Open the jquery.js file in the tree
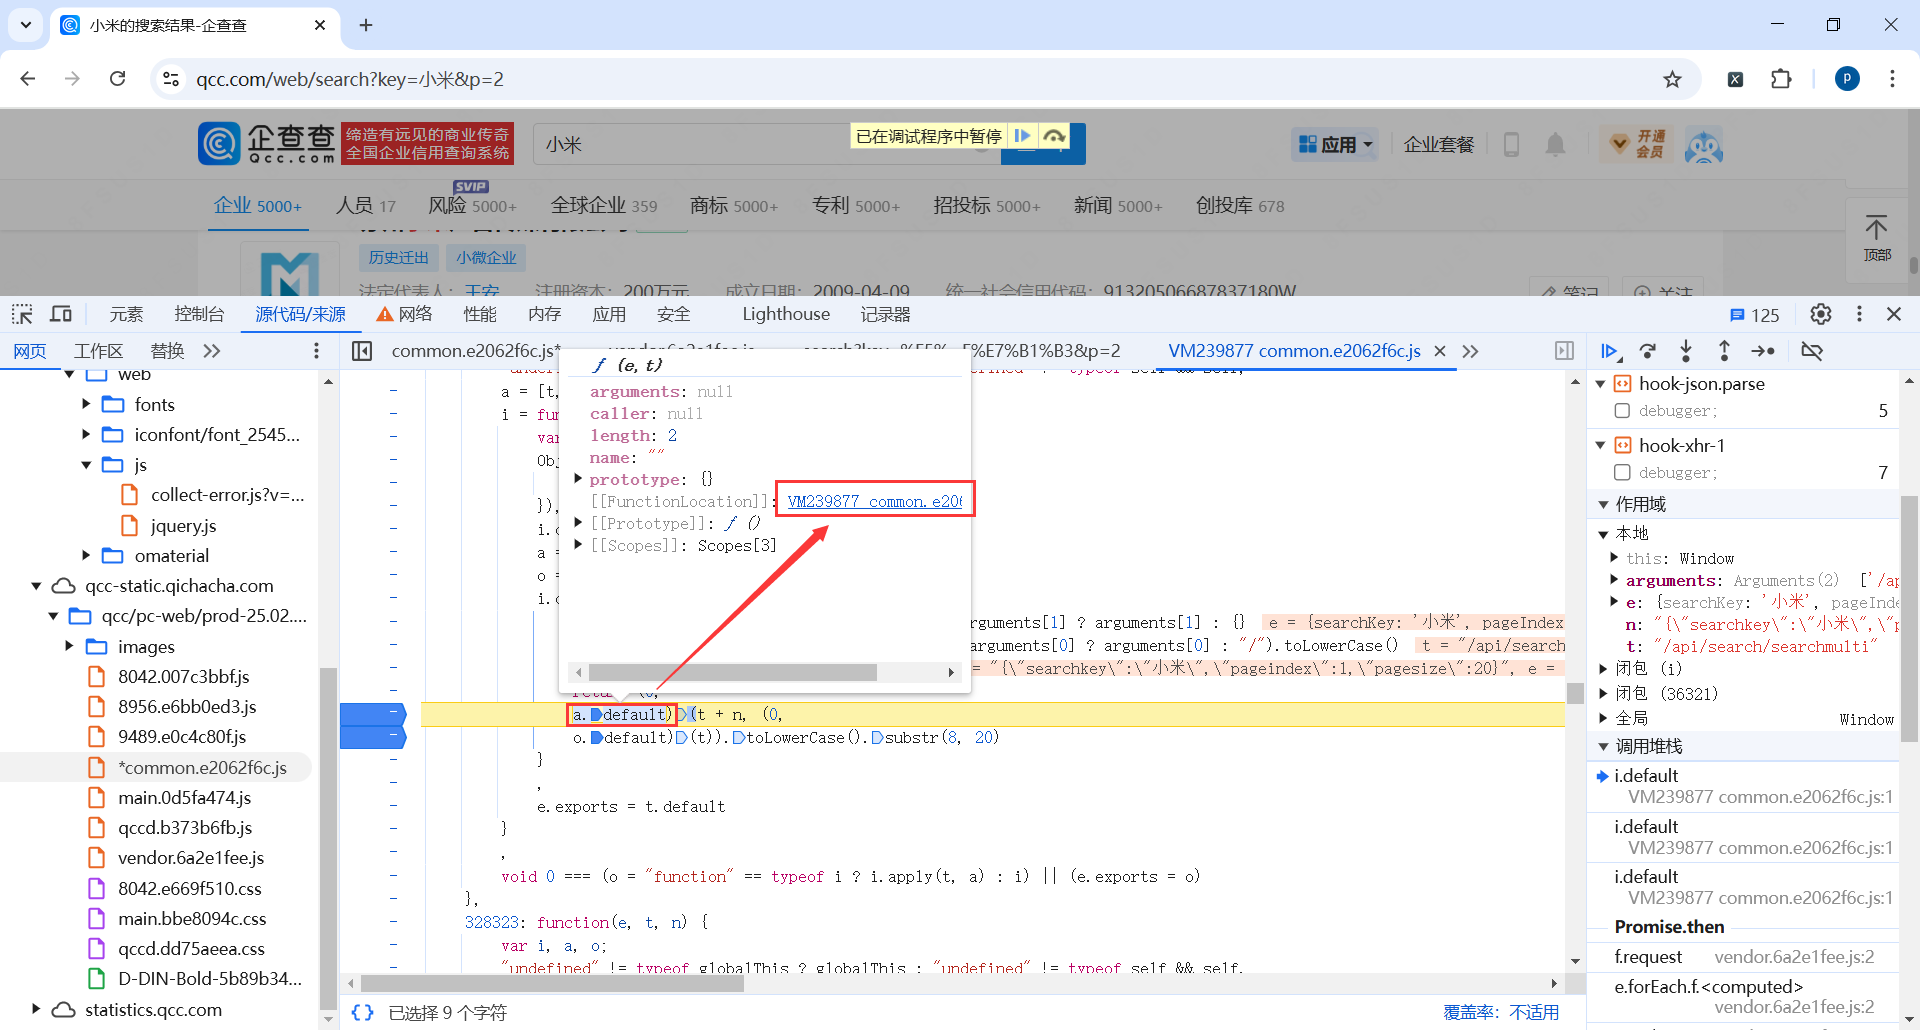This screenshot has width=1920, height=1030. coord(183,525)
